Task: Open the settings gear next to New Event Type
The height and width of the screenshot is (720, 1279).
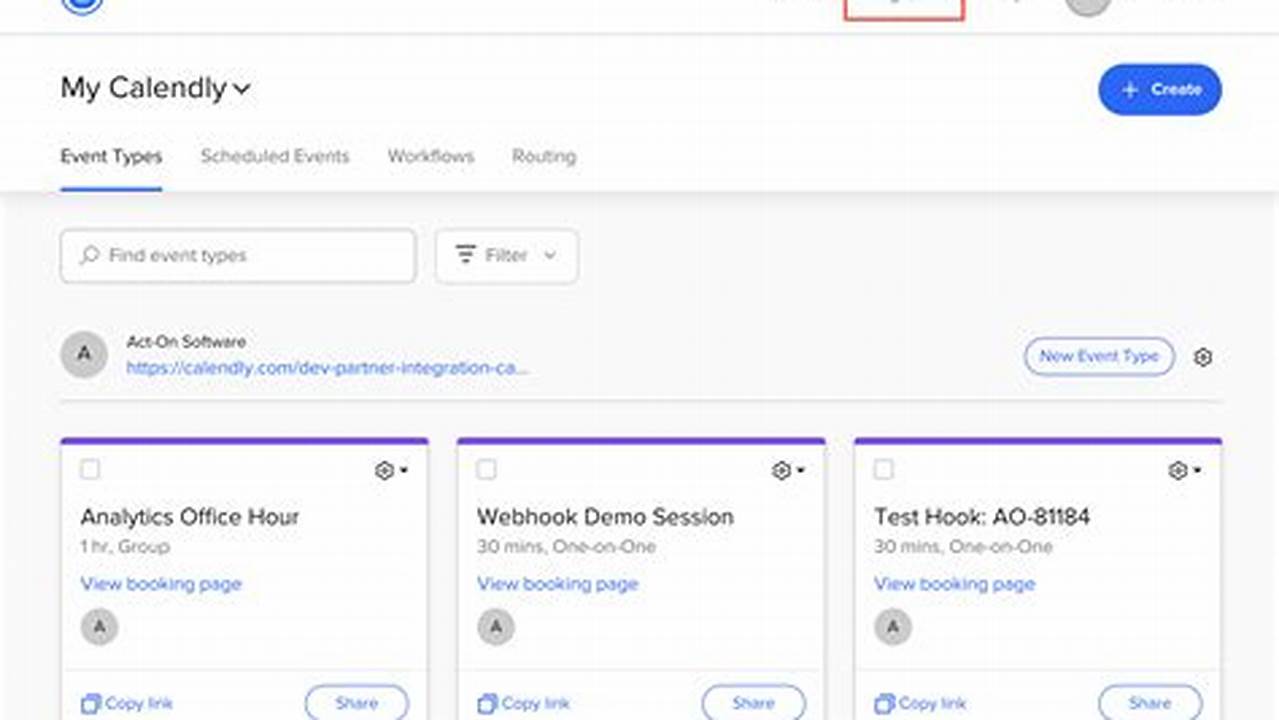Action: 1204,356
